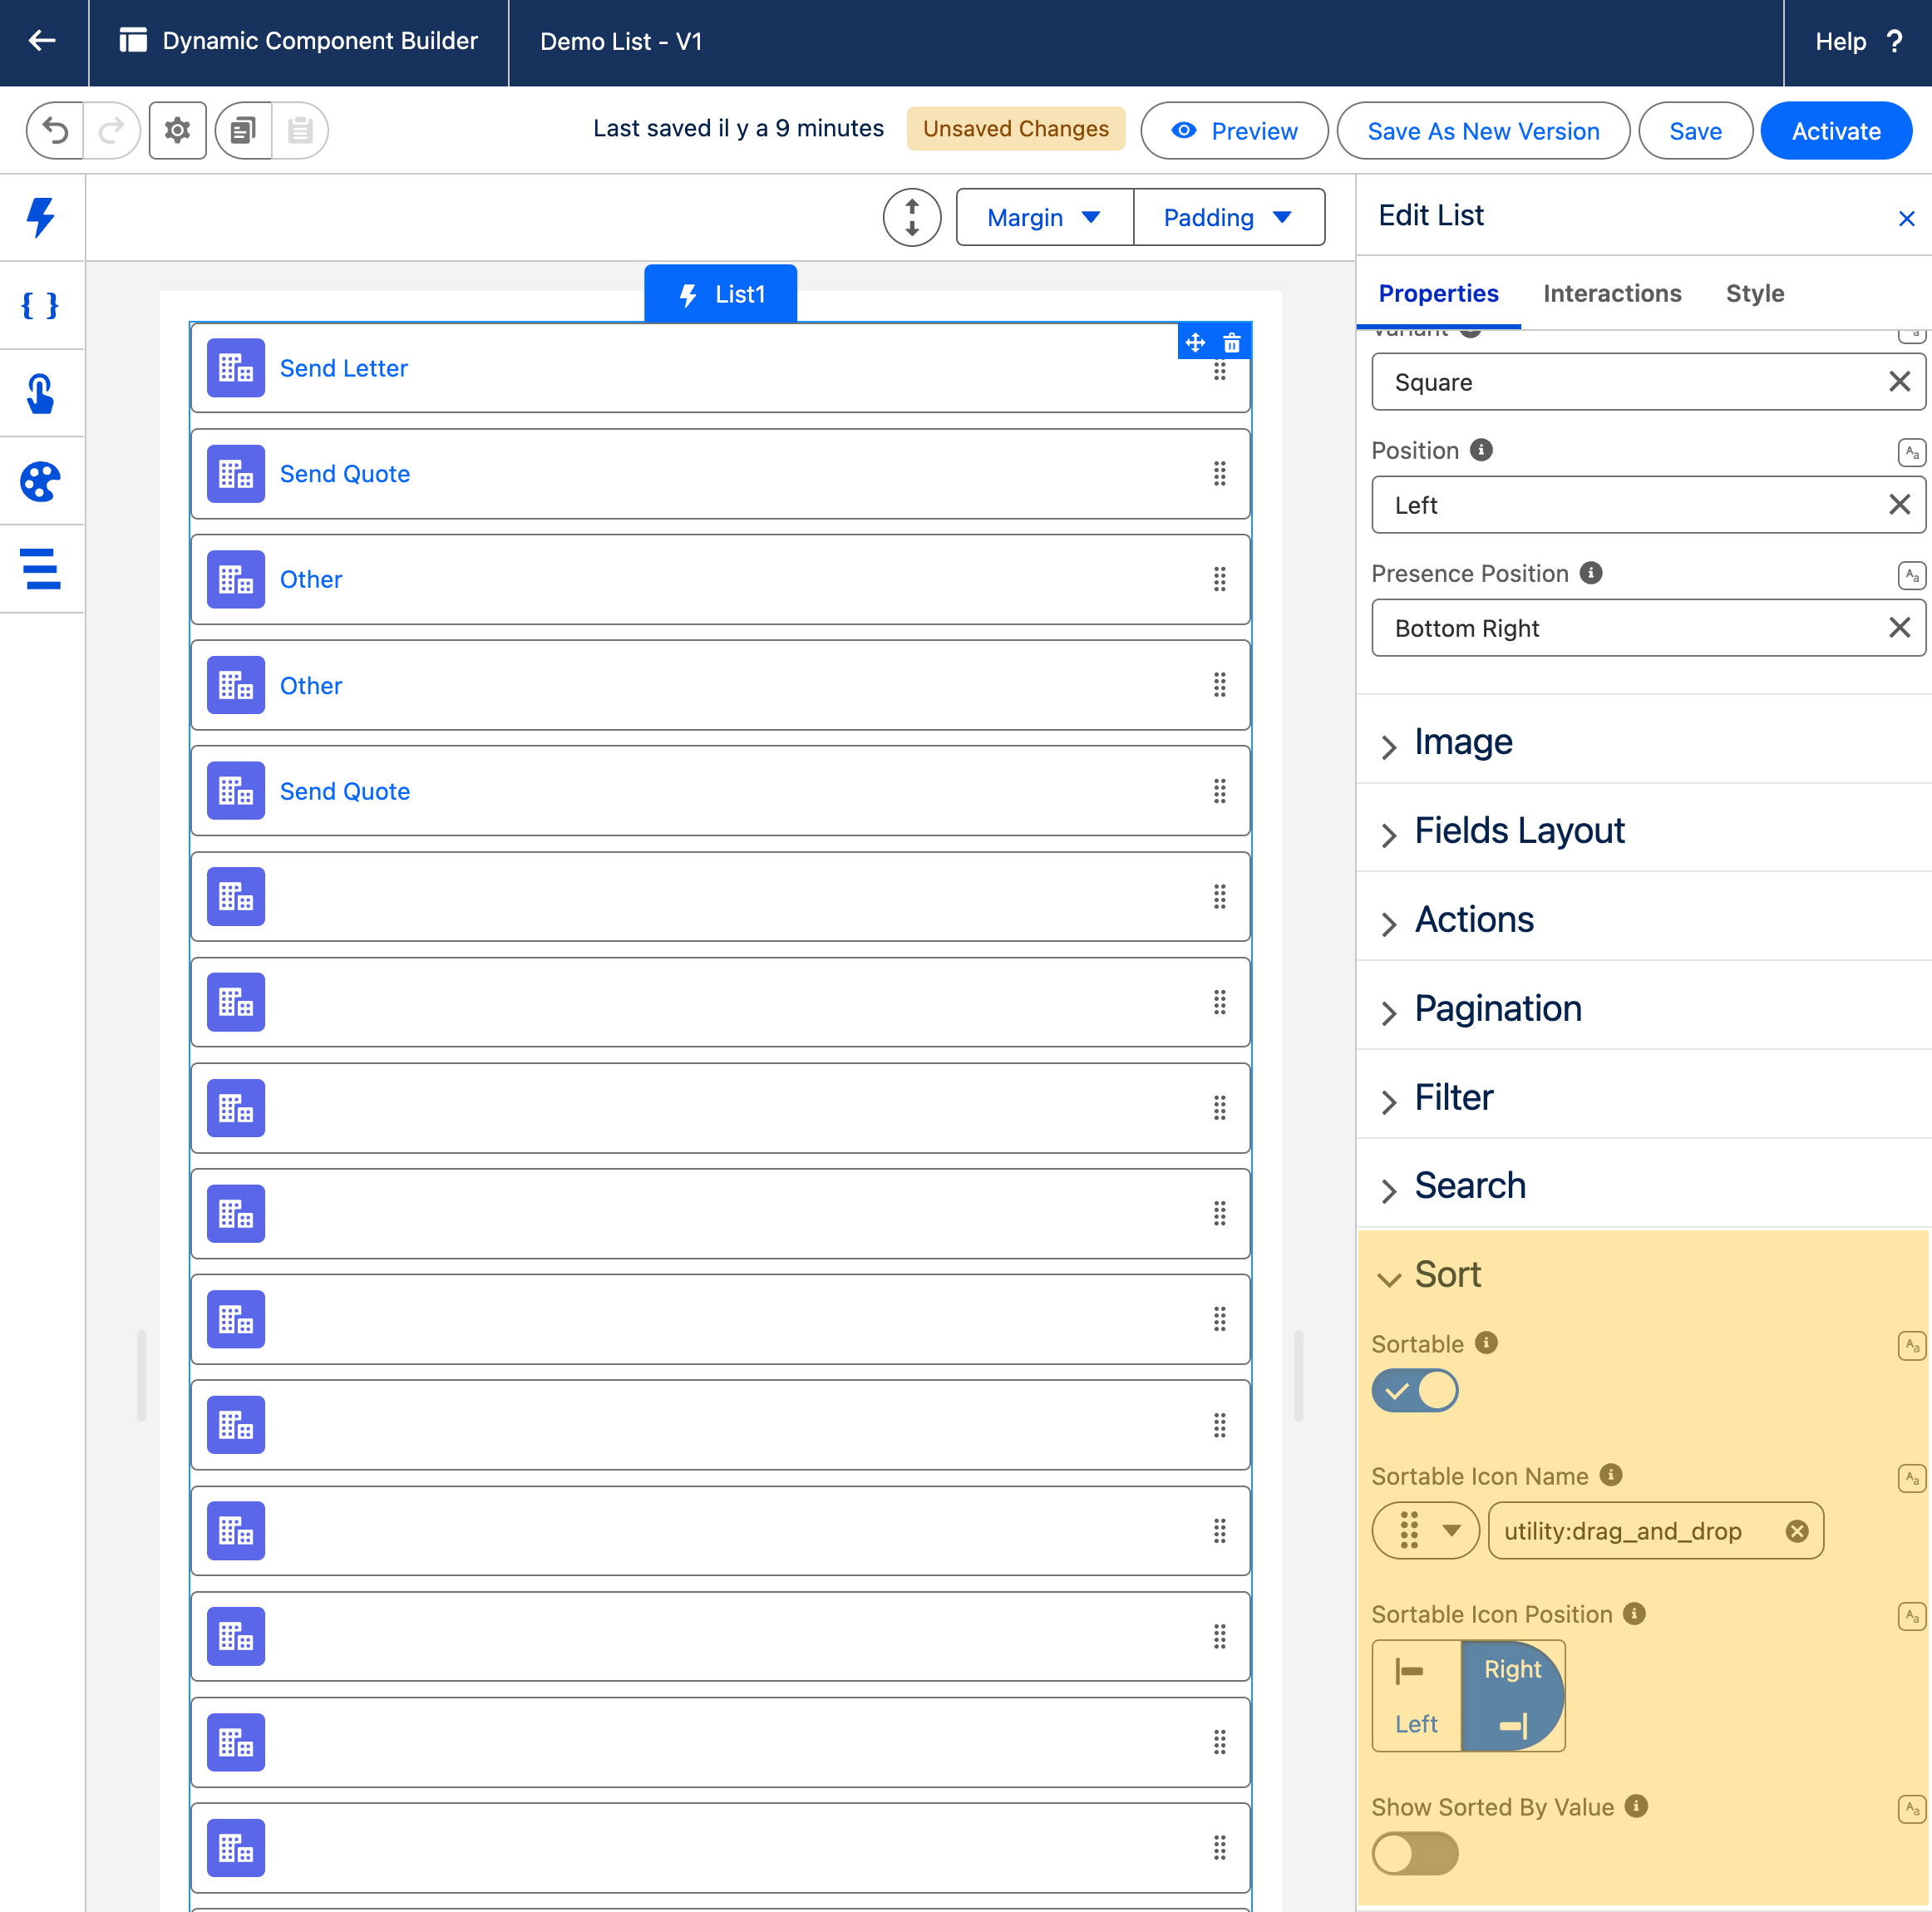Expand the Fields Layout section
Screen dimensions: 1932x1912
click(1519, 830)
